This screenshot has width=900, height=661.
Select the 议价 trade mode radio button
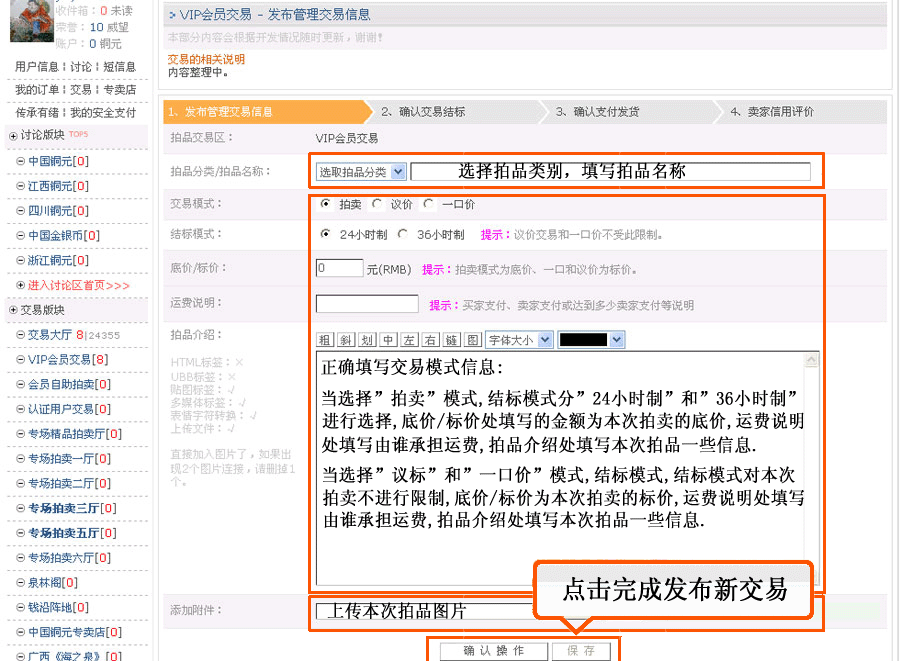(x=377, y=204)
